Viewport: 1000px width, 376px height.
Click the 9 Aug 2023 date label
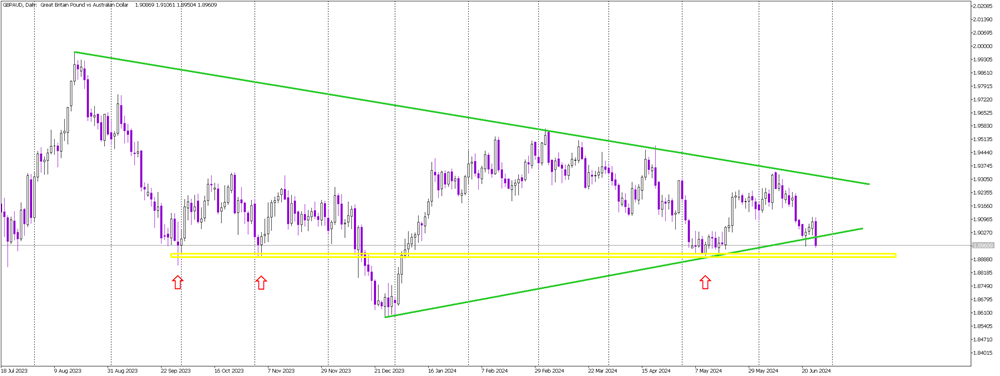68,370
